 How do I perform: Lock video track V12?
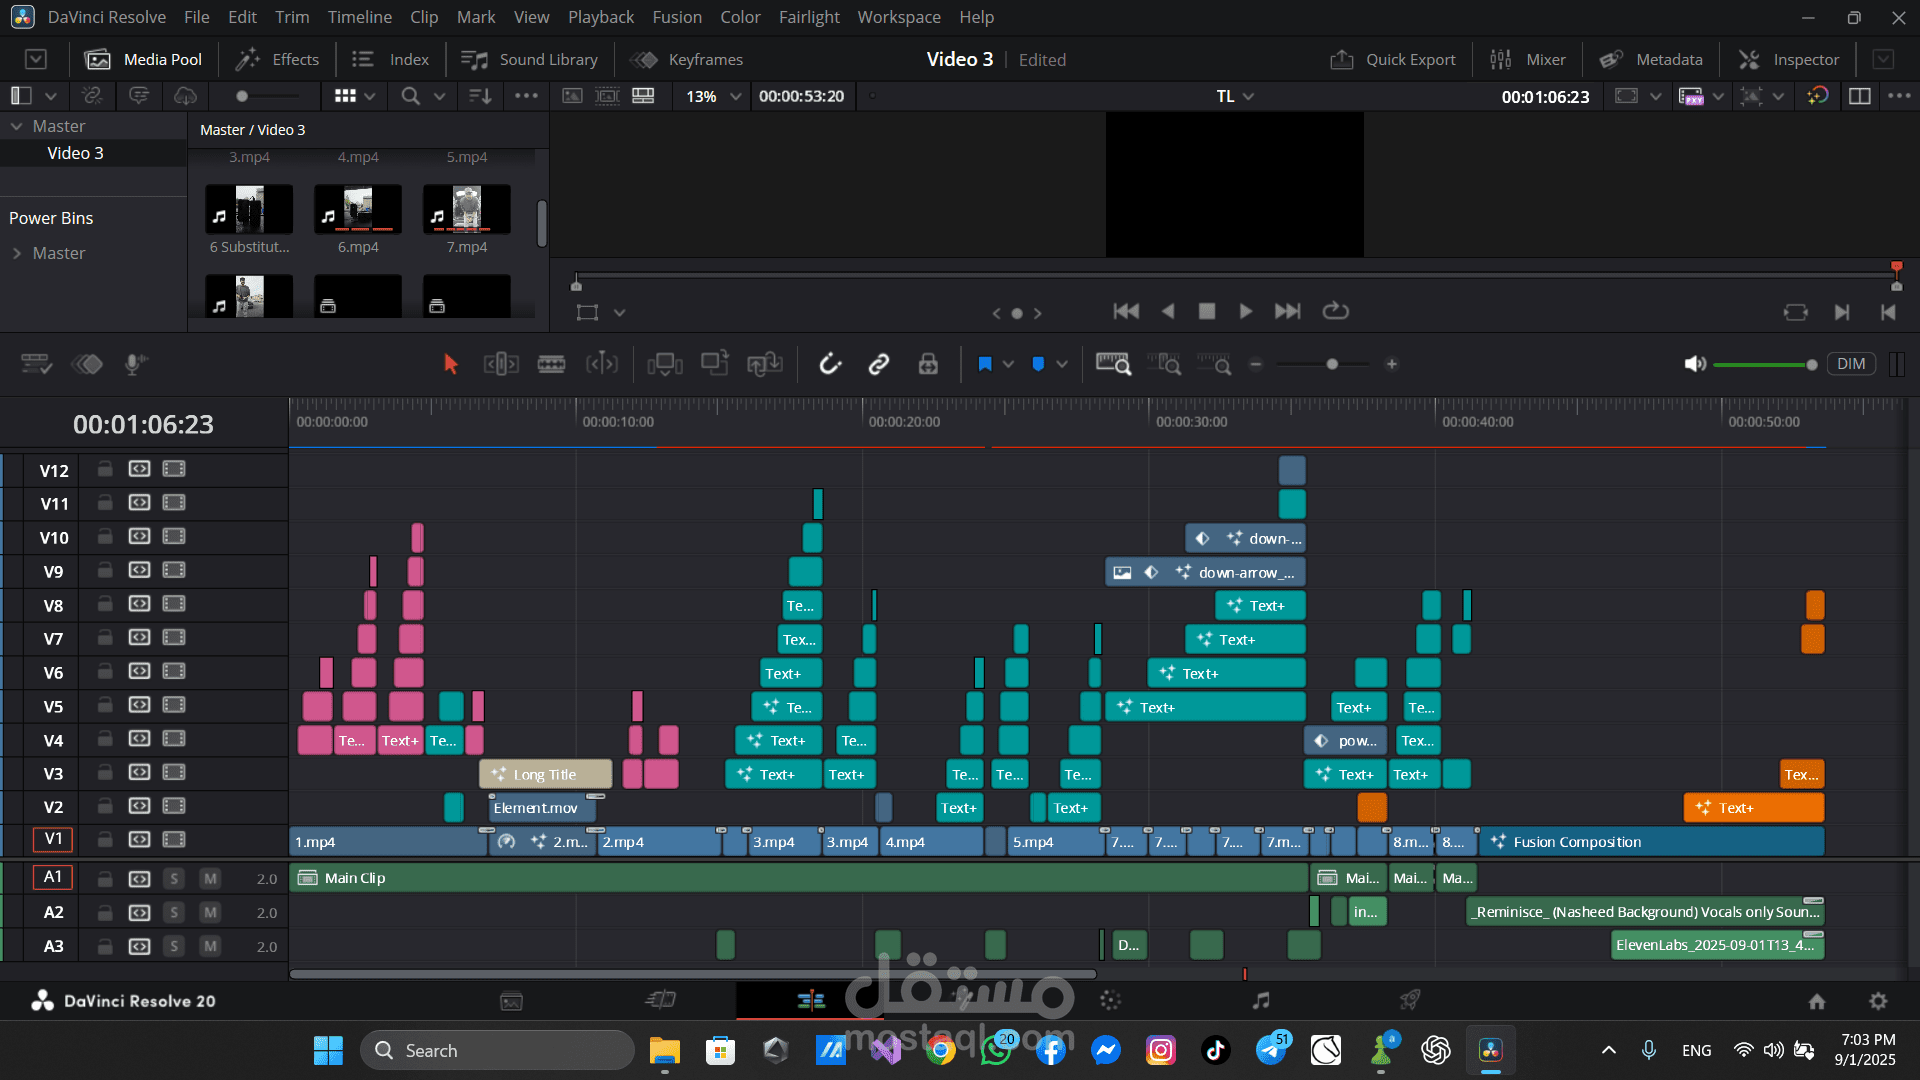tap(104, 469)
